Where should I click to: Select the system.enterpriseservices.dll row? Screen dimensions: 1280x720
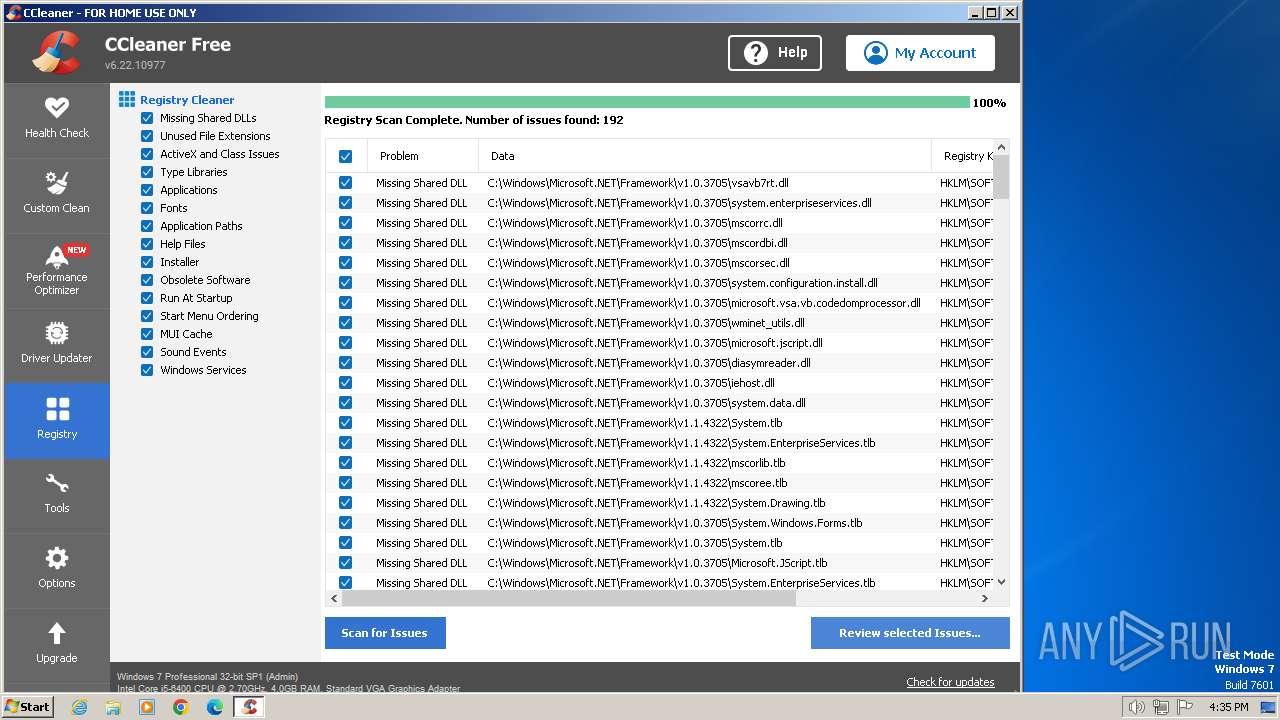point(660,203)
